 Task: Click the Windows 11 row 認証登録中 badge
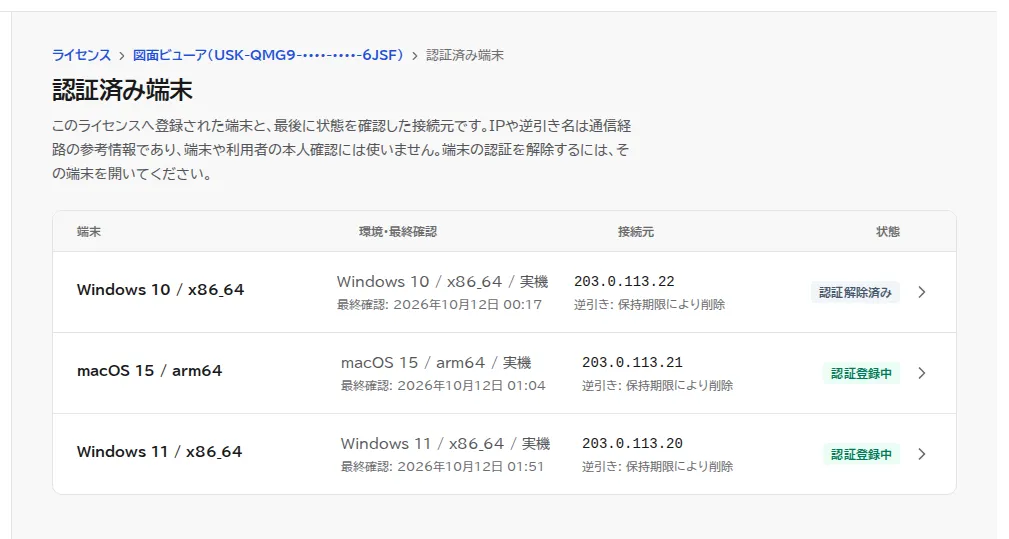[861, 455]
